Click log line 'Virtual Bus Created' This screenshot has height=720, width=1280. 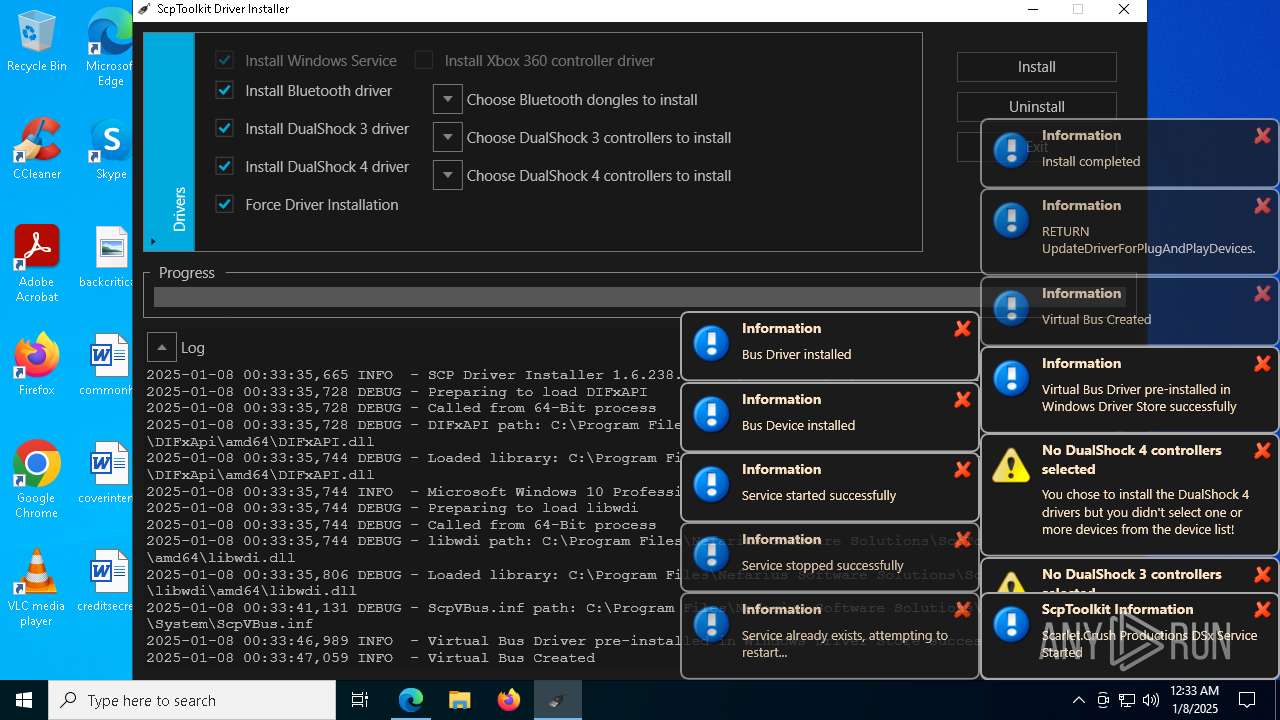click(371, 658)
